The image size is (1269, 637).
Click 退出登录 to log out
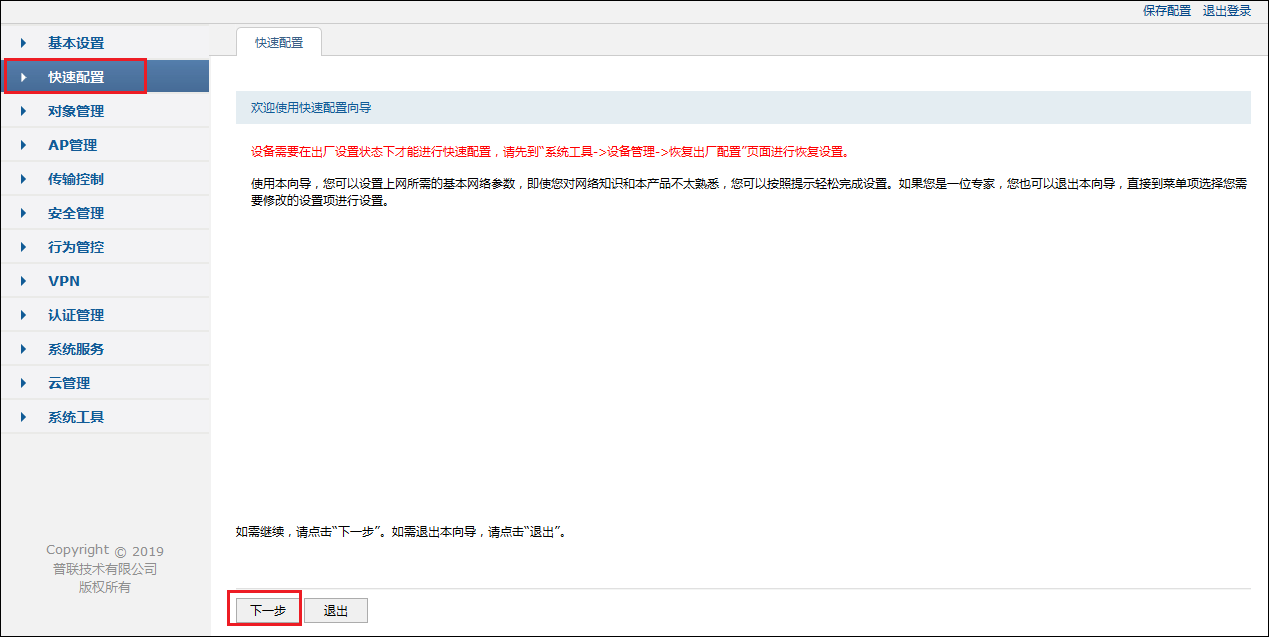click(x=1229, y=10)
